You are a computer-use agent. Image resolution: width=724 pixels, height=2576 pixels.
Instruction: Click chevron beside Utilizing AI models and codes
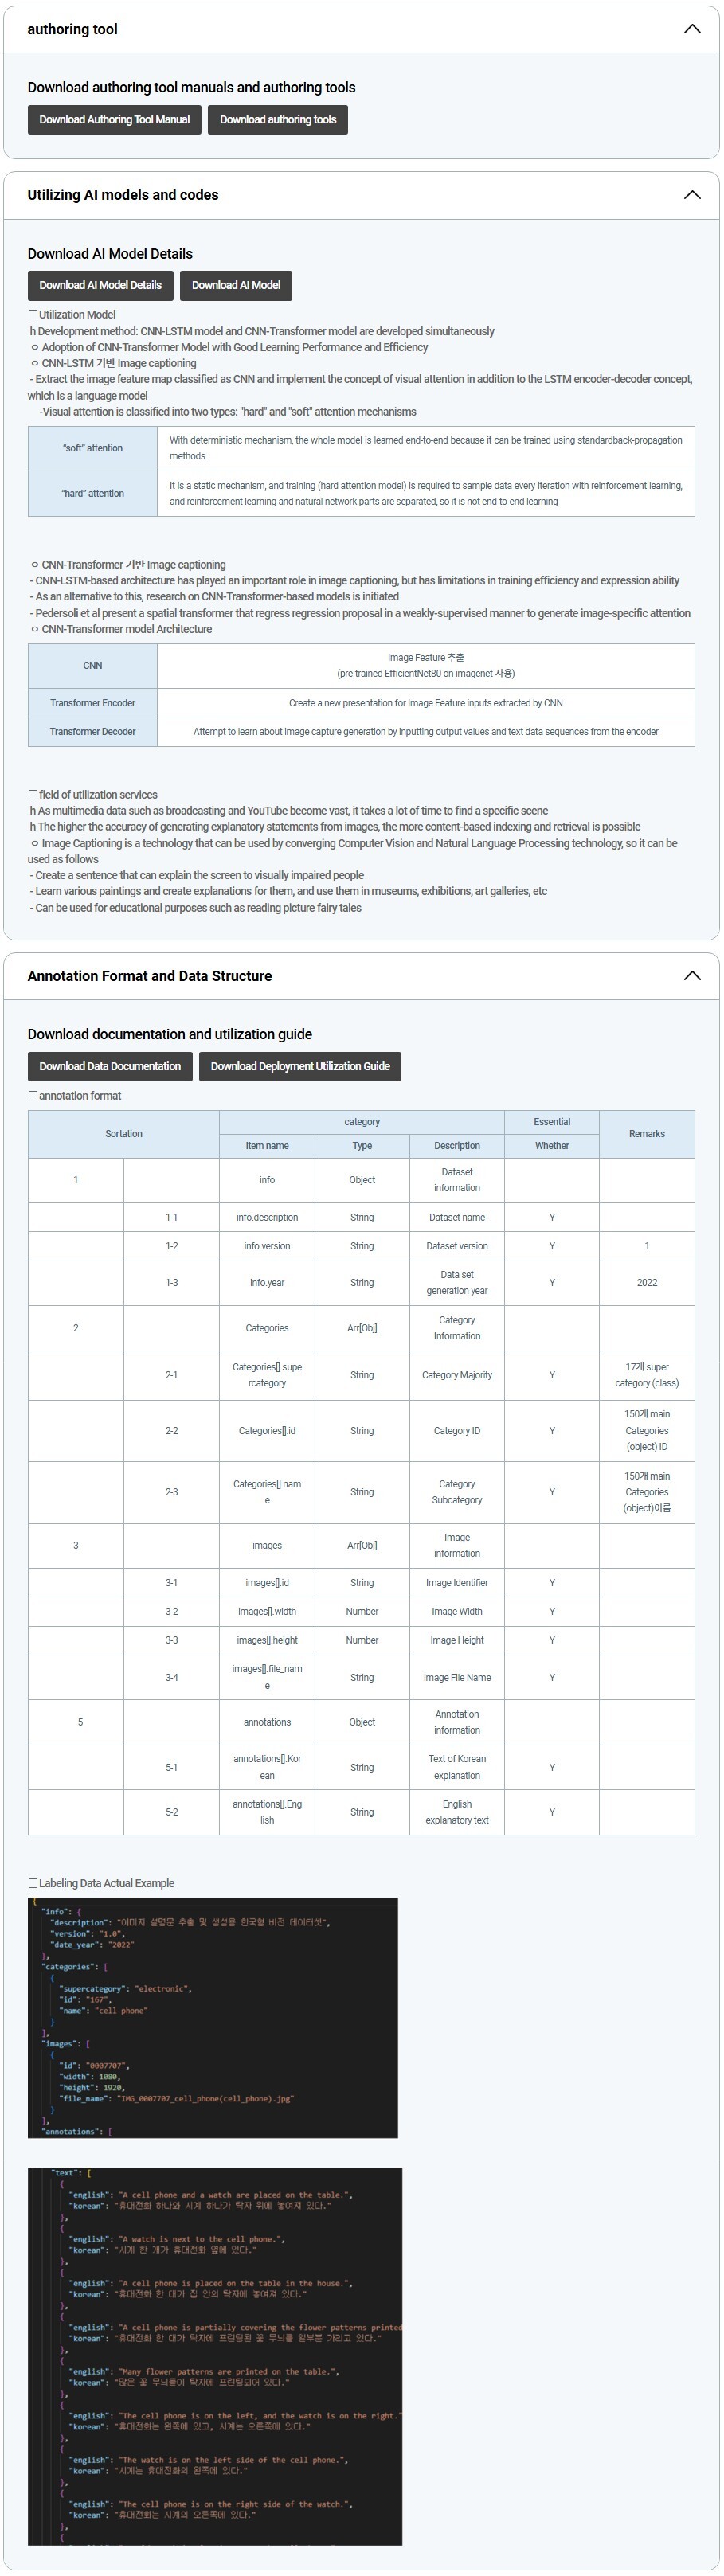tap(691, 195)
